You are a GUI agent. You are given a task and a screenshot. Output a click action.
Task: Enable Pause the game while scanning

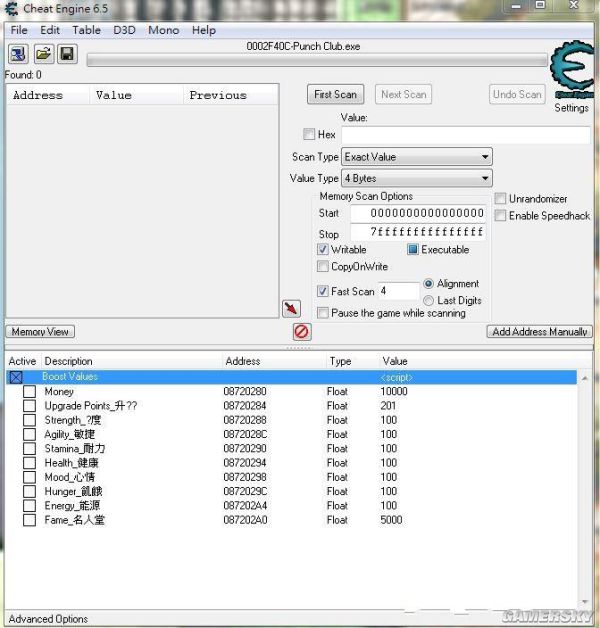(x=322, y=313)
